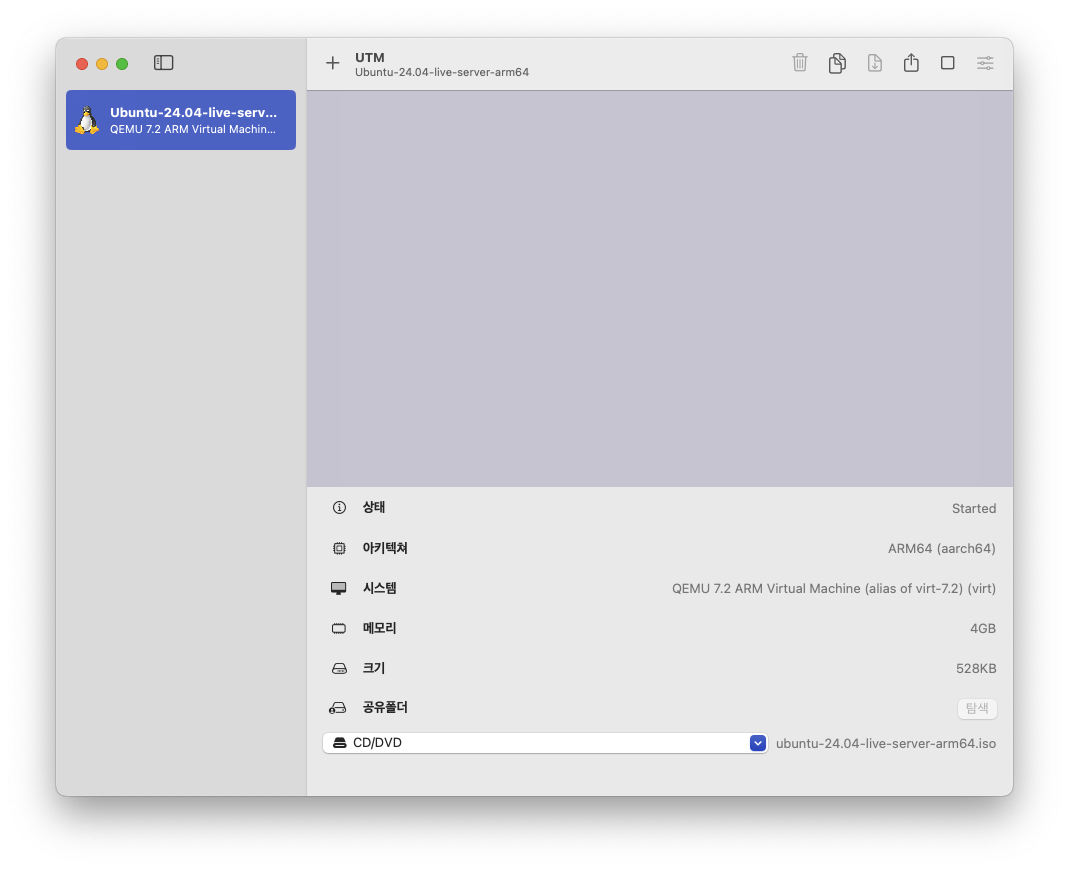Click the green zoom window button
Screen dimensions: 1069x870
tap(122, 63)
